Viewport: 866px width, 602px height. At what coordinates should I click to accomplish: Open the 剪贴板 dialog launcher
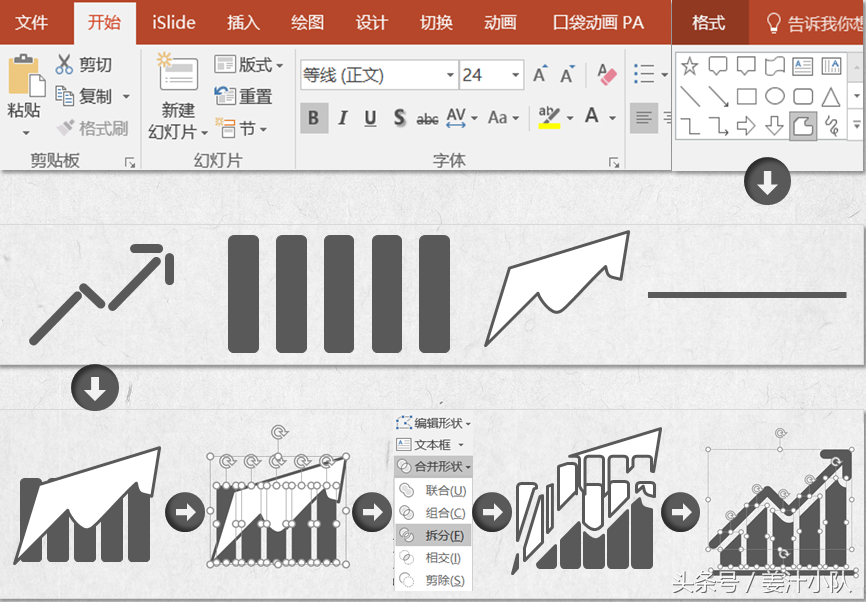pos(130,162)
